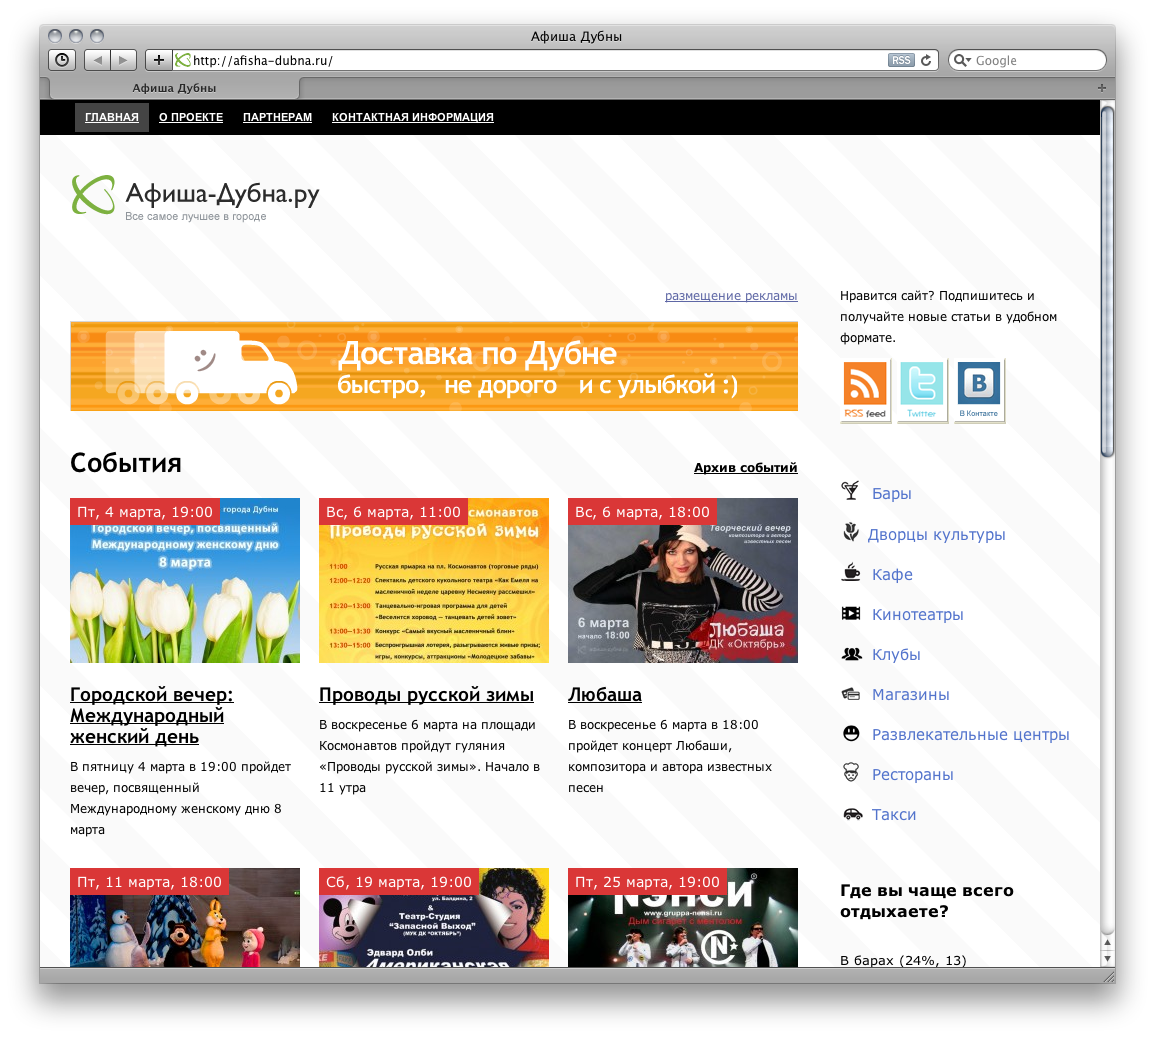Image resolution: width=1155 pixels, height=1038 pixels.
Task: Open the Пт, 25 марта event thumbnail
Action: 683,917
